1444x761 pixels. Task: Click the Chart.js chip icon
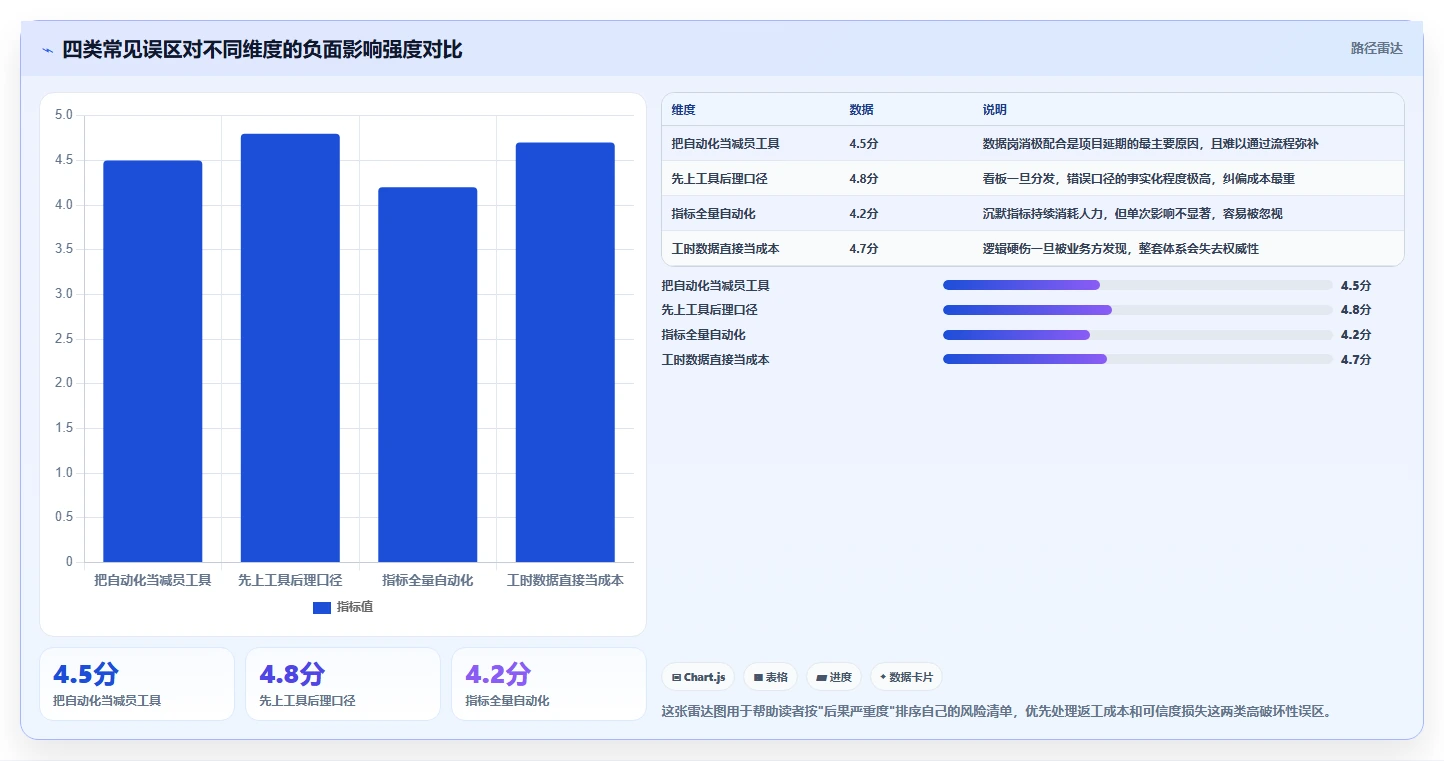tap(677, 677)
